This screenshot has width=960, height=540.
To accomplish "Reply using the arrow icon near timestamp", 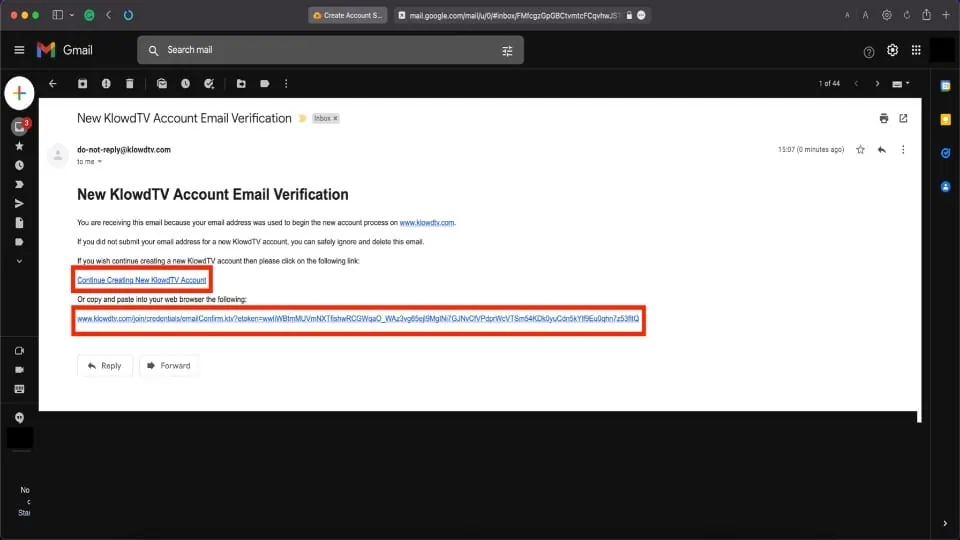I will (882, 149).
